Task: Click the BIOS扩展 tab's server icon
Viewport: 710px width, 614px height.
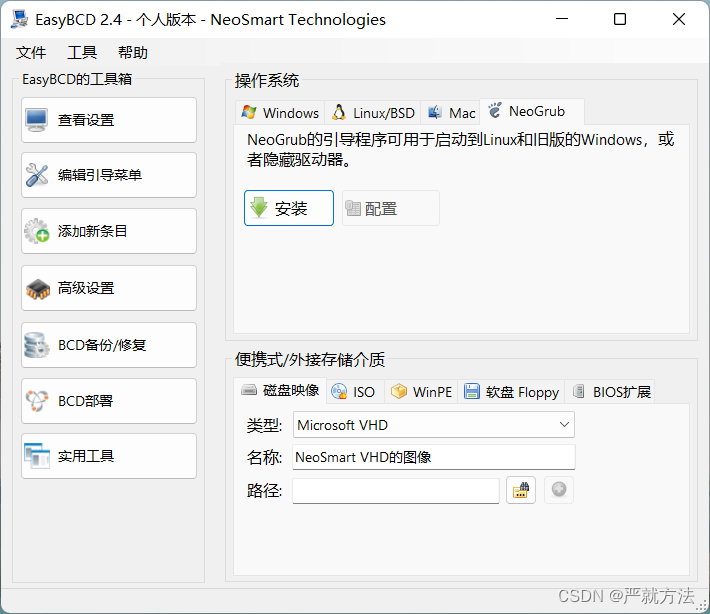Action: (578, 391)
